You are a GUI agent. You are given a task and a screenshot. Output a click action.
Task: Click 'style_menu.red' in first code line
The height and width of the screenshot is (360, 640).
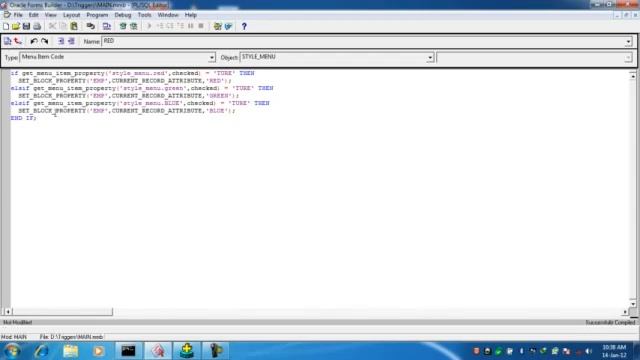point(138,73)
